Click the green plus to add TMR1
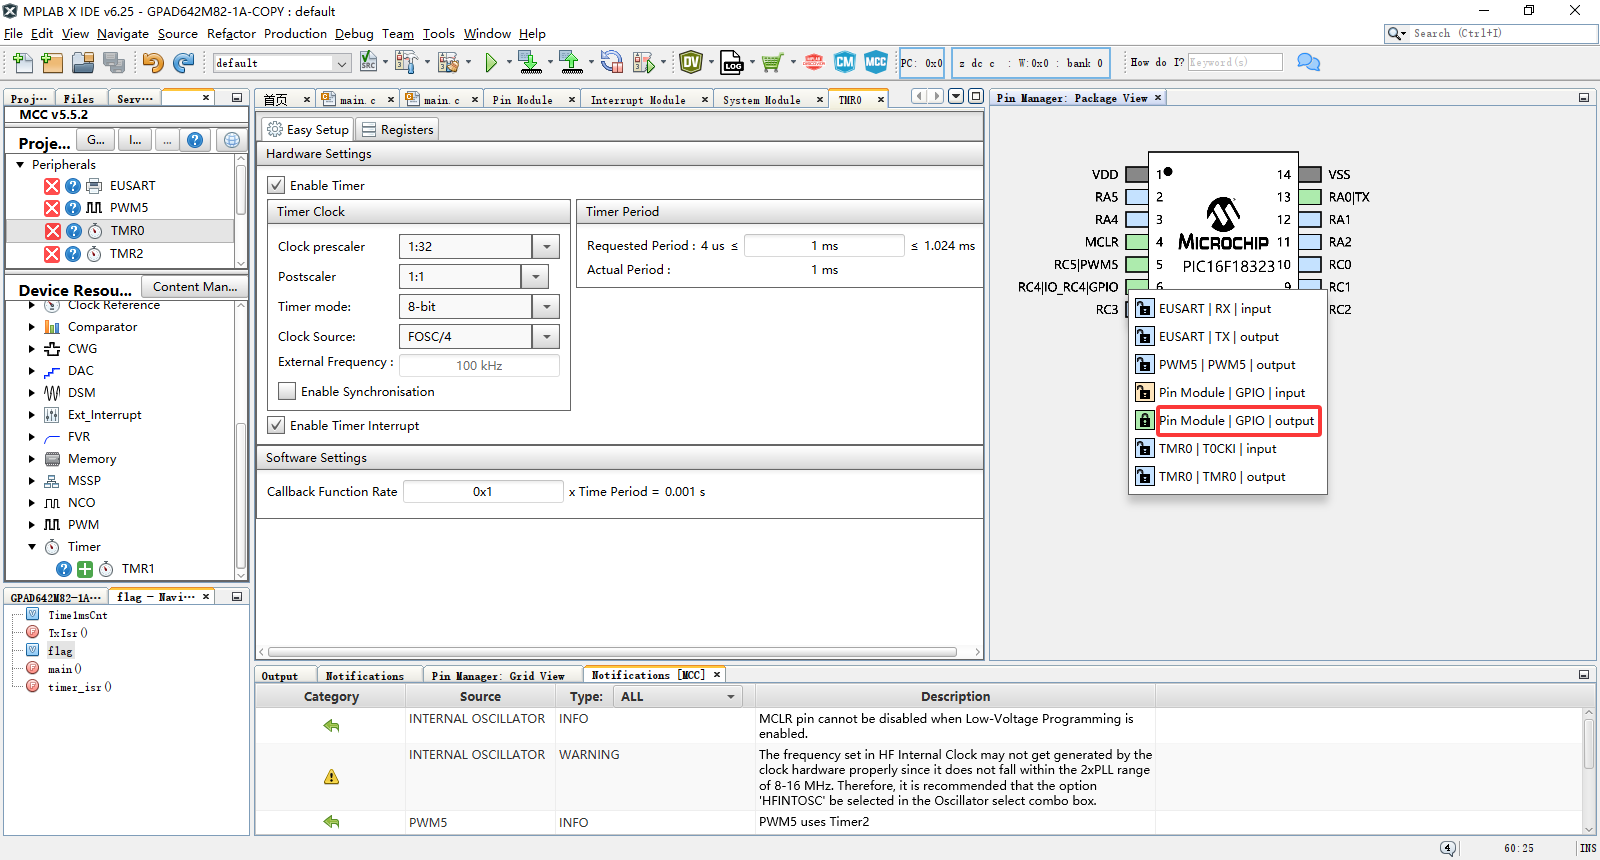Viewport: 1600px width, 860px height. click(85, 569)
